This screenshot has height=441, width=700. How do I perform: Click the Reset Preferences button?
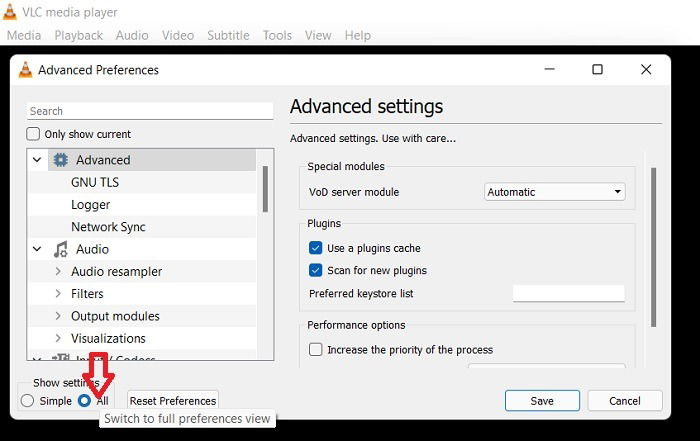click(x=173, y=401)
